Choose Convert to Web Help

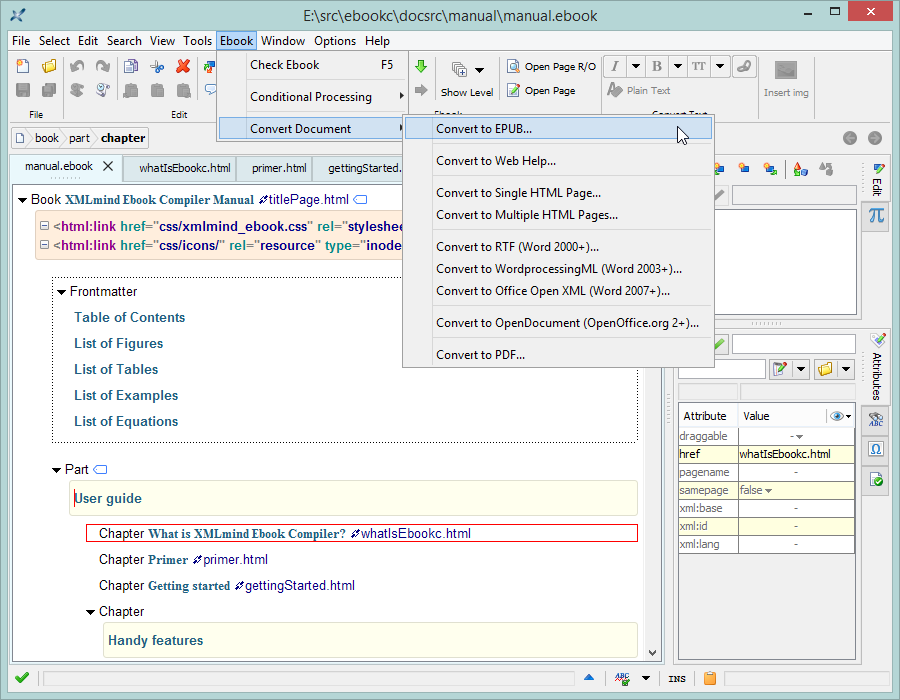pyautogui.click(x=558, y=161)
